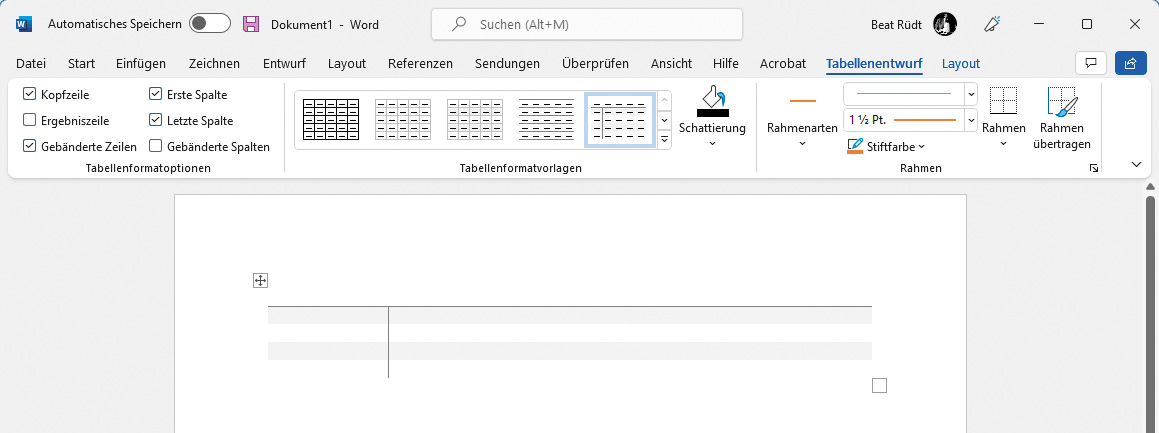This screenshot has width=1159, height=433.
Task: Open the 1 ½ Pt. line weight dropdown
Action: (x=970, y=120)
